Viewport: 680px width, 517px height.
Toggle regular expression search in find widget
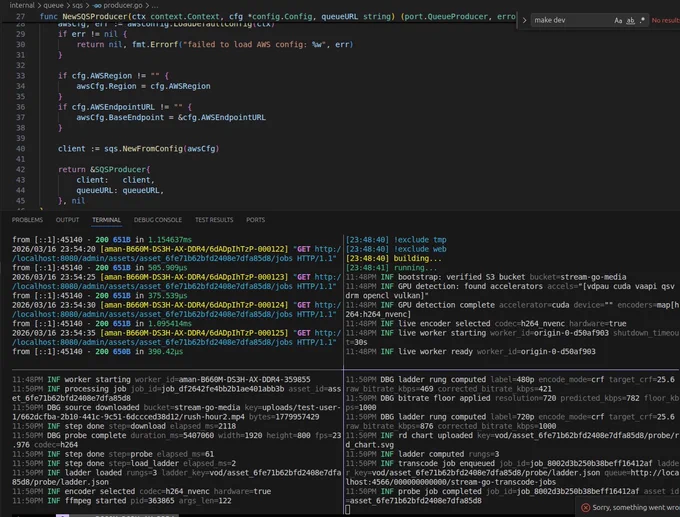[x=642, y=20]
